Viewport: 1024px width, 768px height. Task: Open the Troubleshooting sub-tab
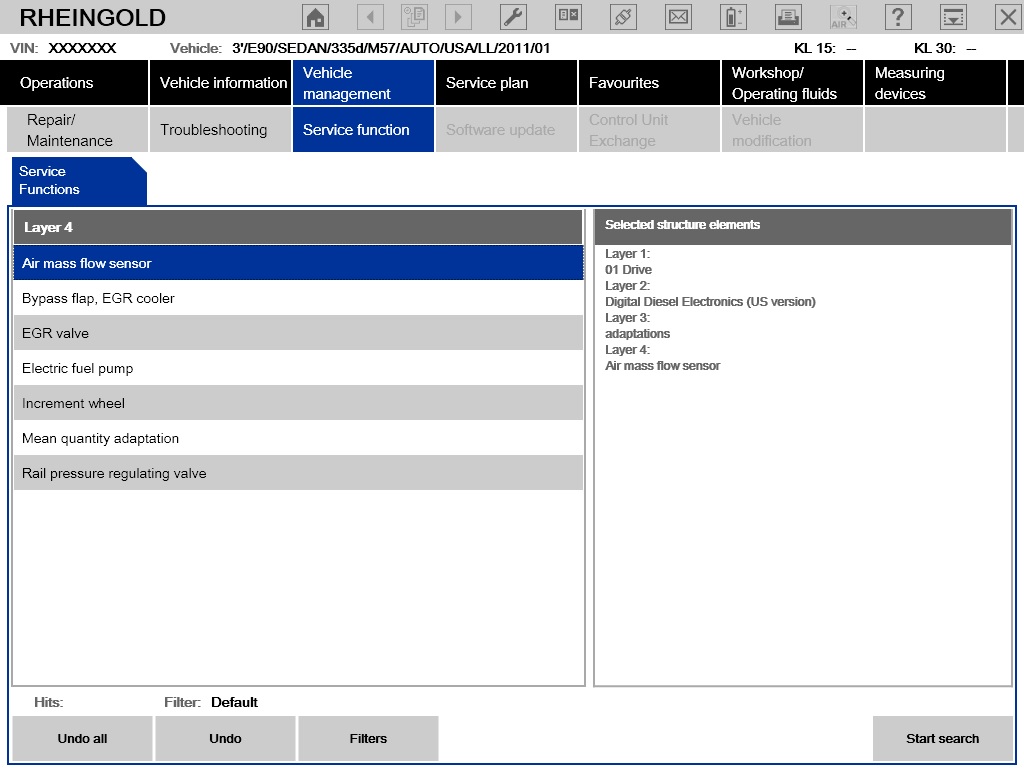tap(221, 130)
